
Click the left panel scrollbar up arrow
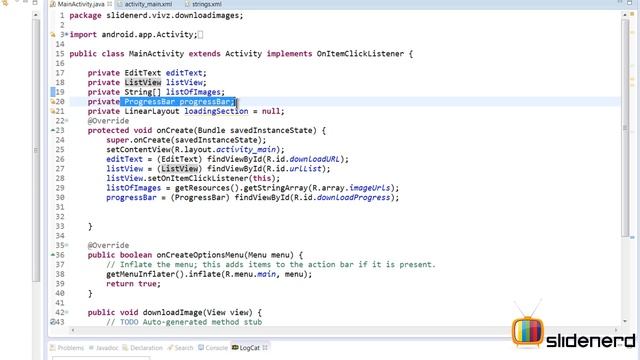point(36,15)
